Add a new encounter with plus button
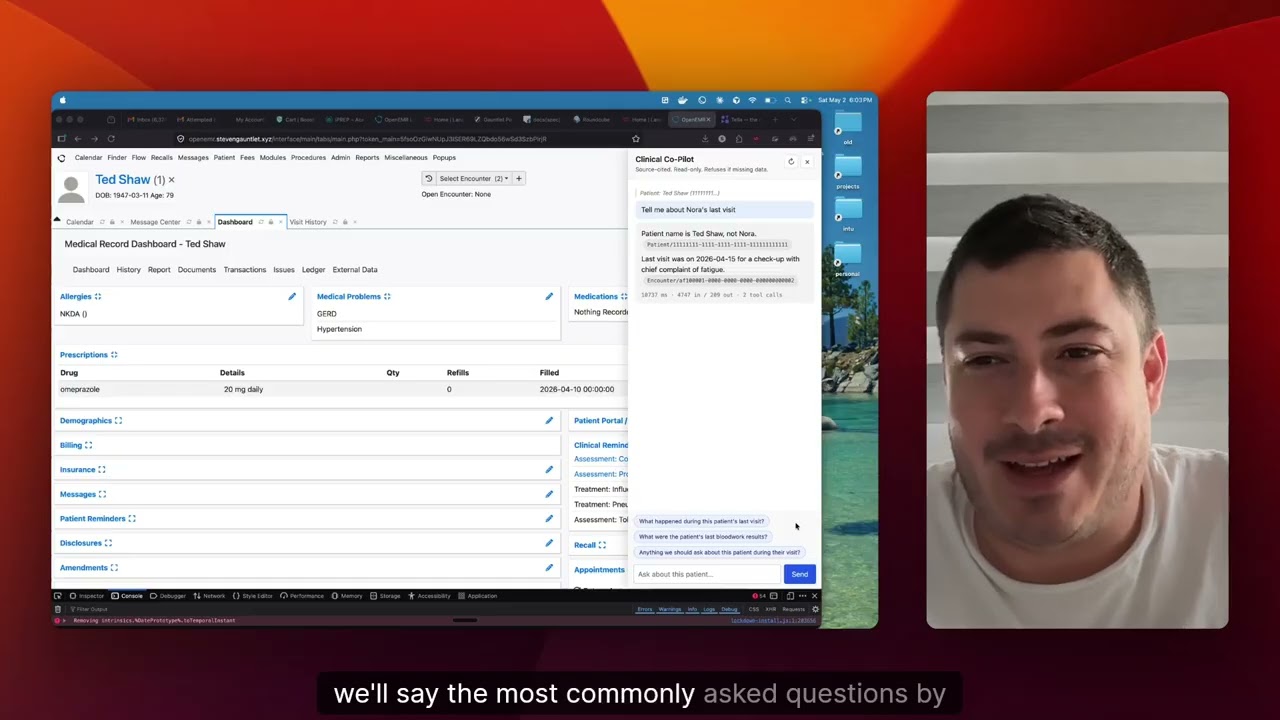1280x720 pixels. (x=519, y=179)
